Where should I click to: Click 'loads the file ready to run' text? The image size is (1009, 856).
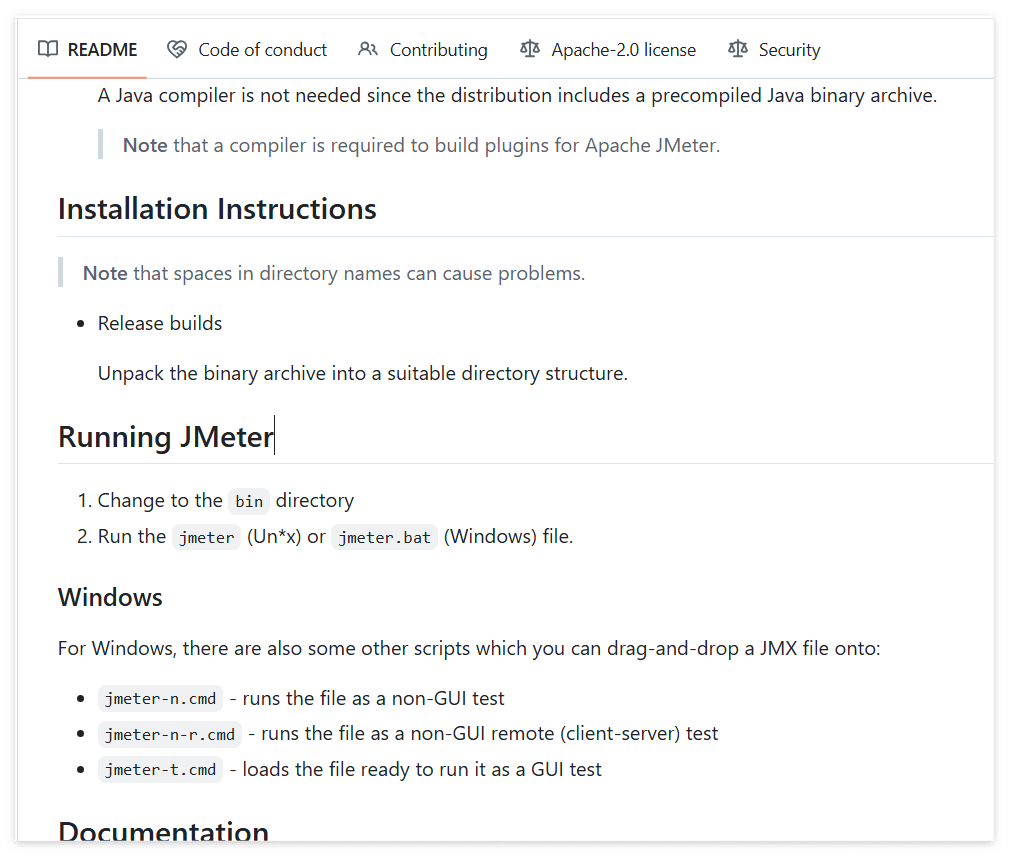422,769
